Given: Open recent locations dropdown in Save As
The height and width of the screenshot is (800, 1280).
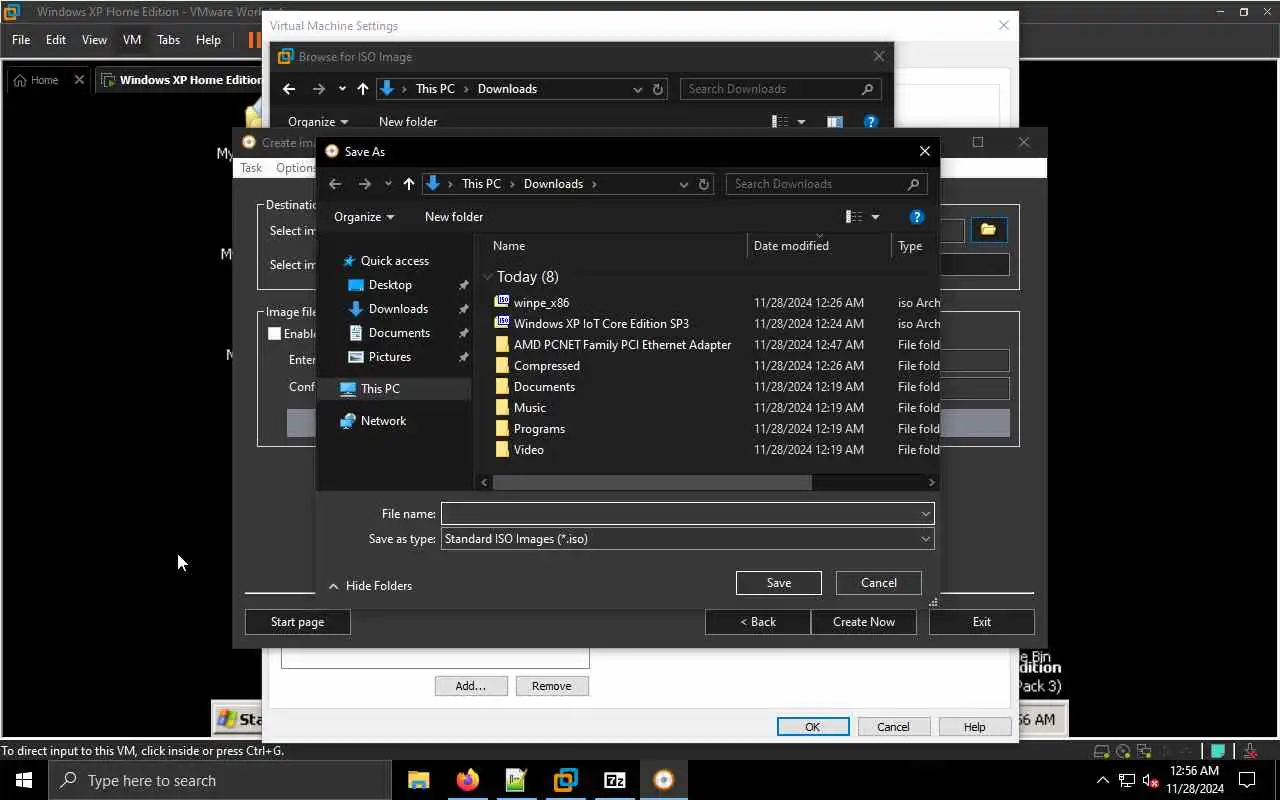Looking at the screenshot, I should coord(388,184).
